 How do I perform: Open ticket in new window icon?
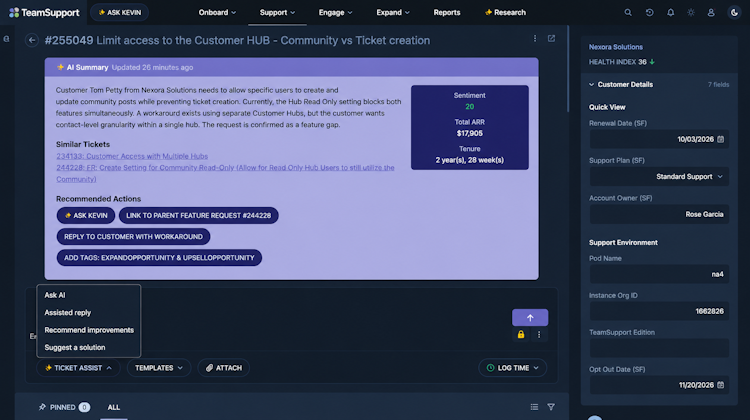pos(551,38)
